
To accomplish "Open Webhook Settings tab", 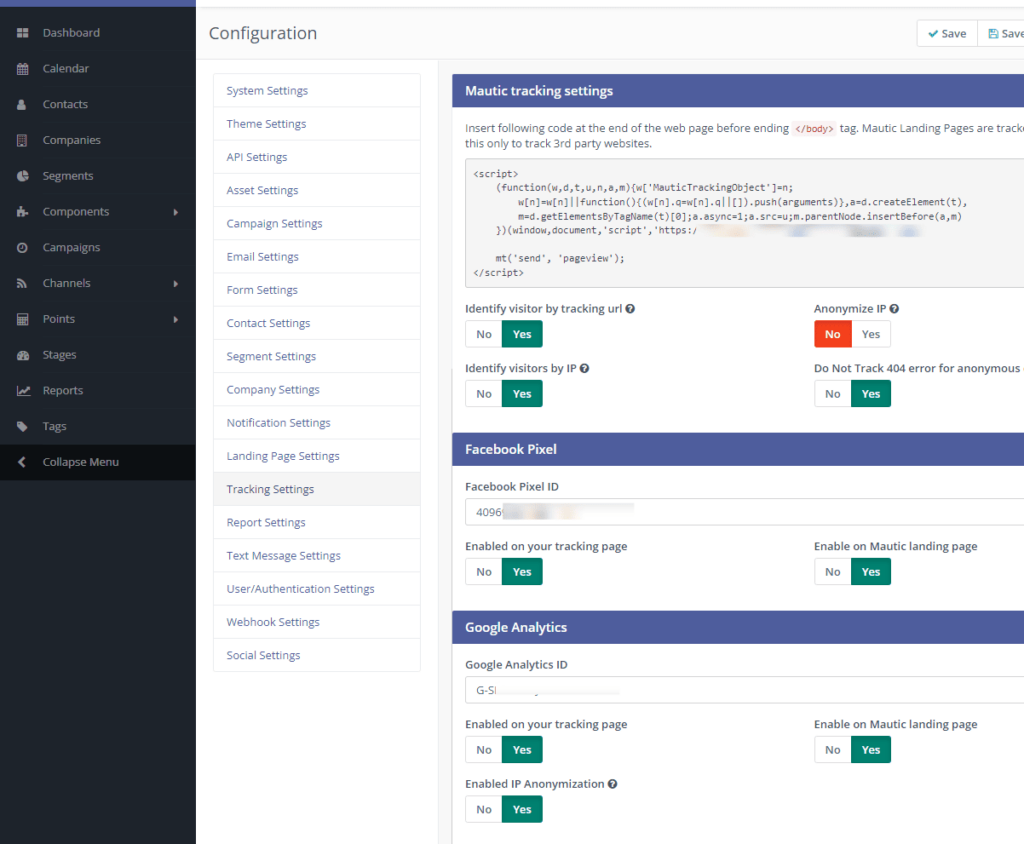I will (x=317, y=622).
